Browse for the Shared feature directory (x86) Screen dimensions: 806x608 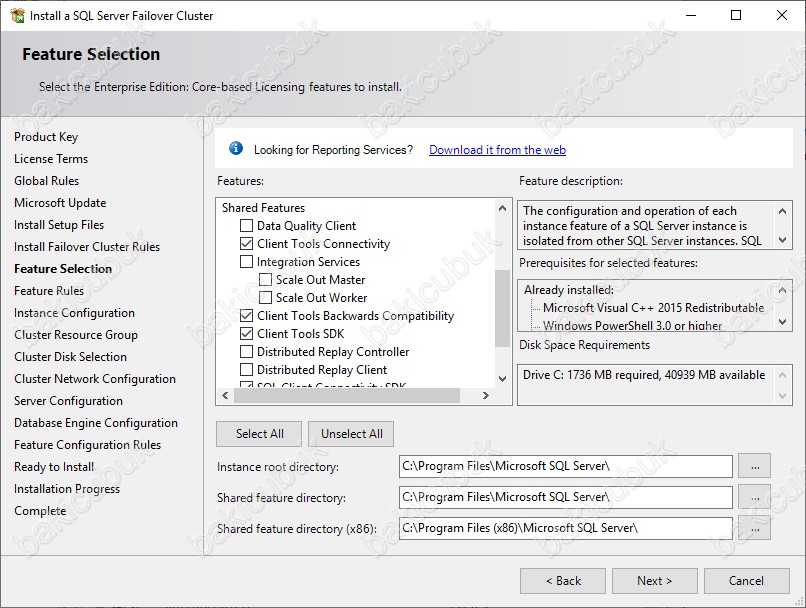[755, 528]
